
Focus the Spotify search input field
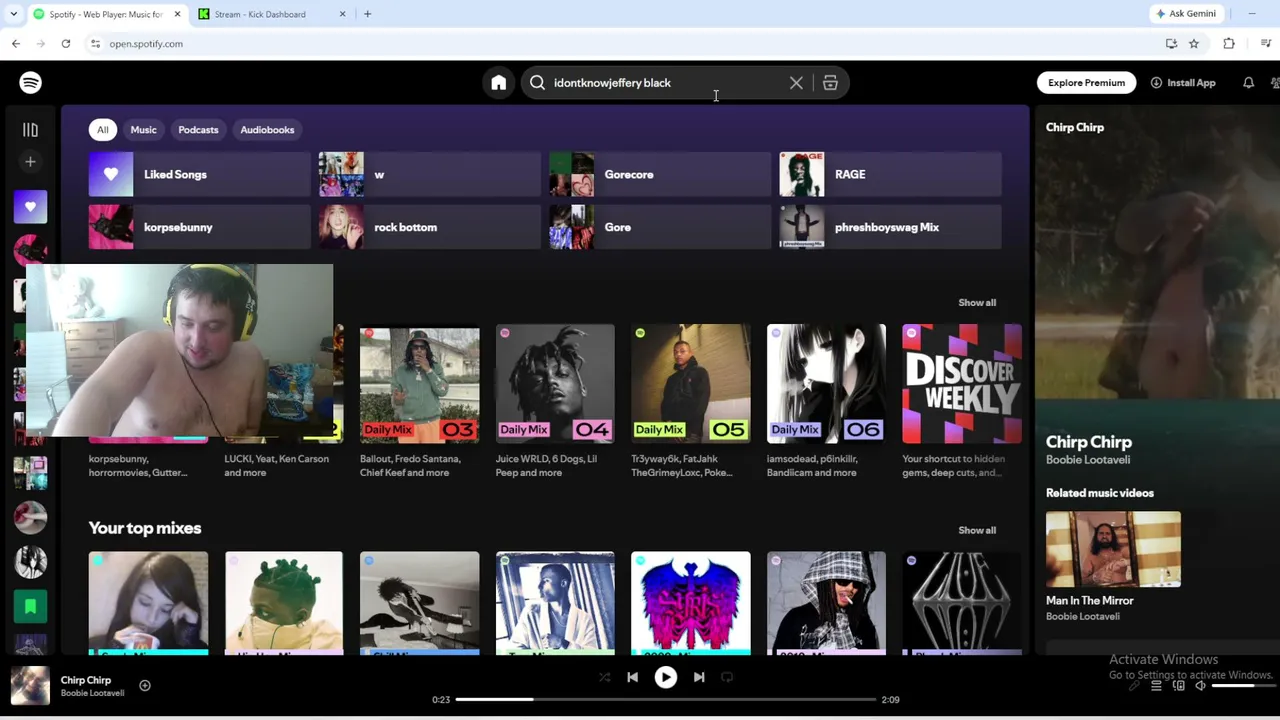click(x=667, y=83)
